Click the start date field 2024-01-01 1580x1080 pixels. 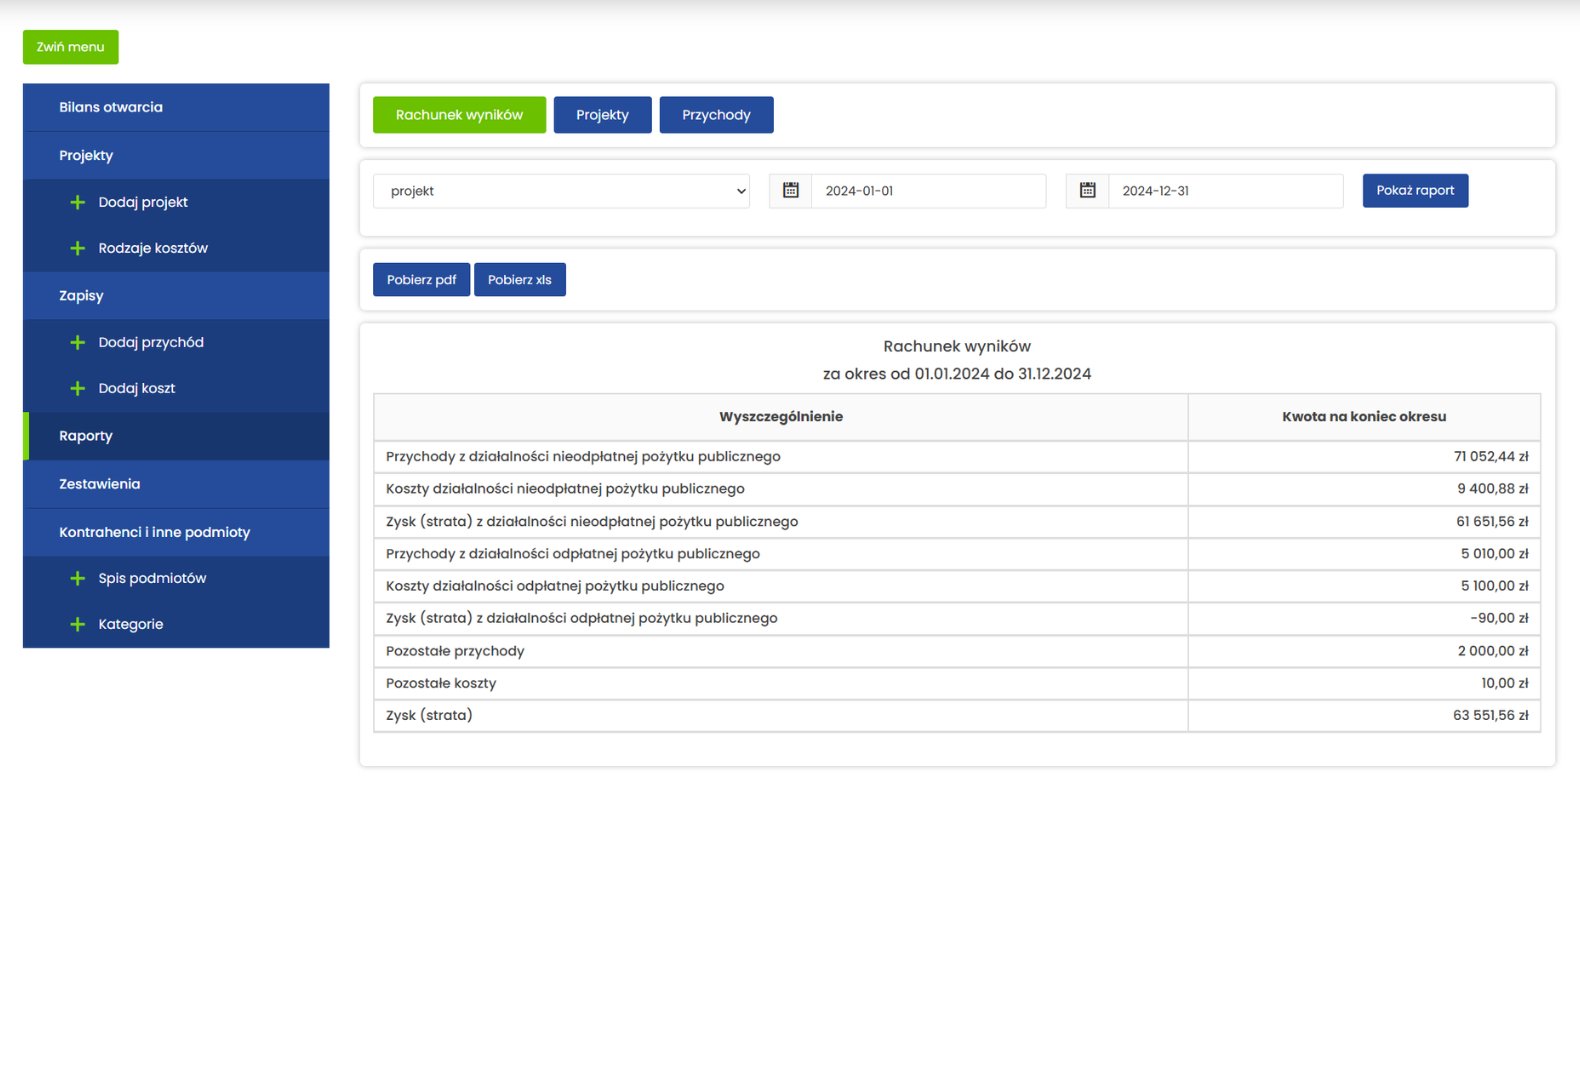(927, 191)
